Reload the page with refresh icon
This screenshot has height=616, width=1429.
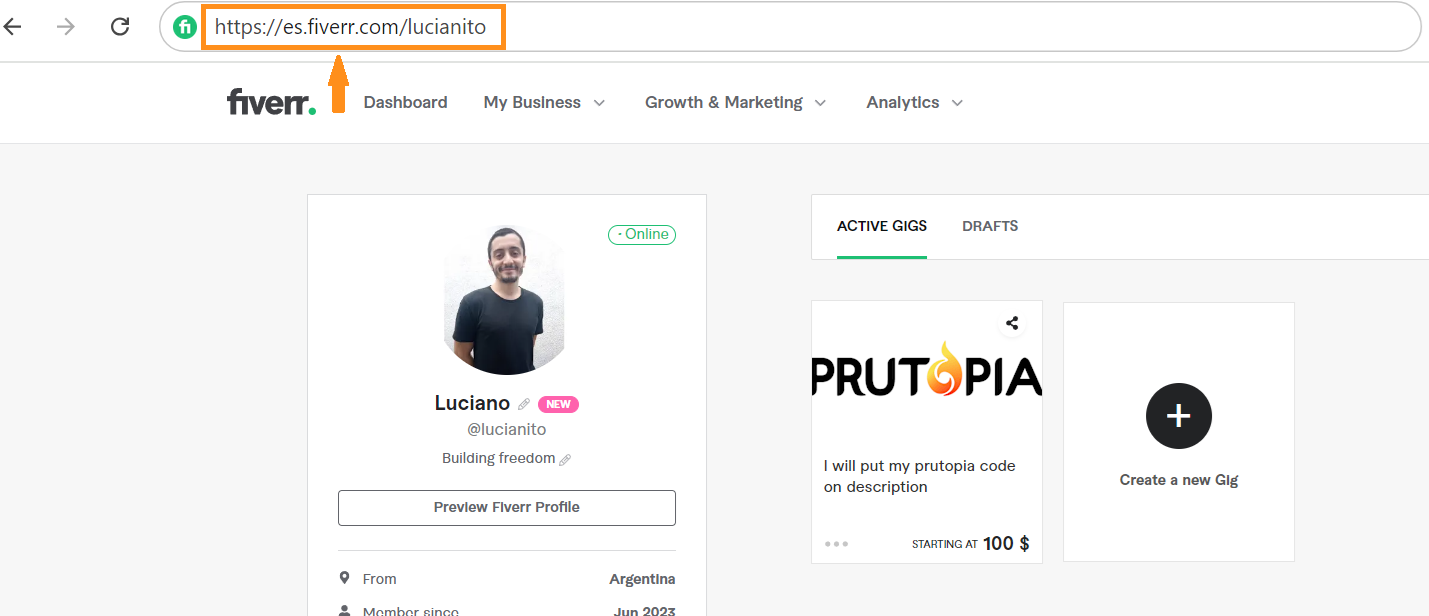pyautogui.click(x=120, y=27)
